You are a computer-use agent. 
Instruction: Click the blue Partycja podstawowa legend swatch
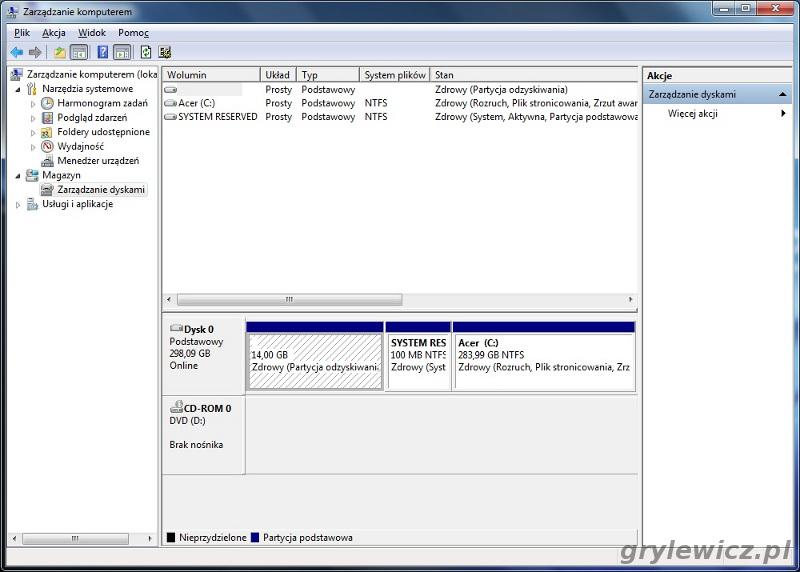(255, 538)
